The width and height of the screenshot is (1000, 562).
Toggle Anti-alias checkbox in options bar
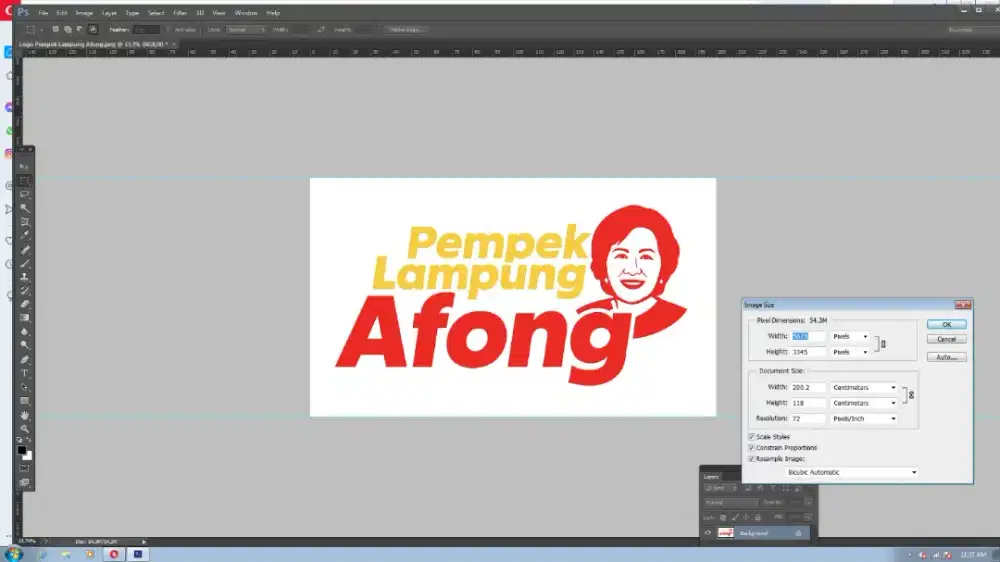170,30
